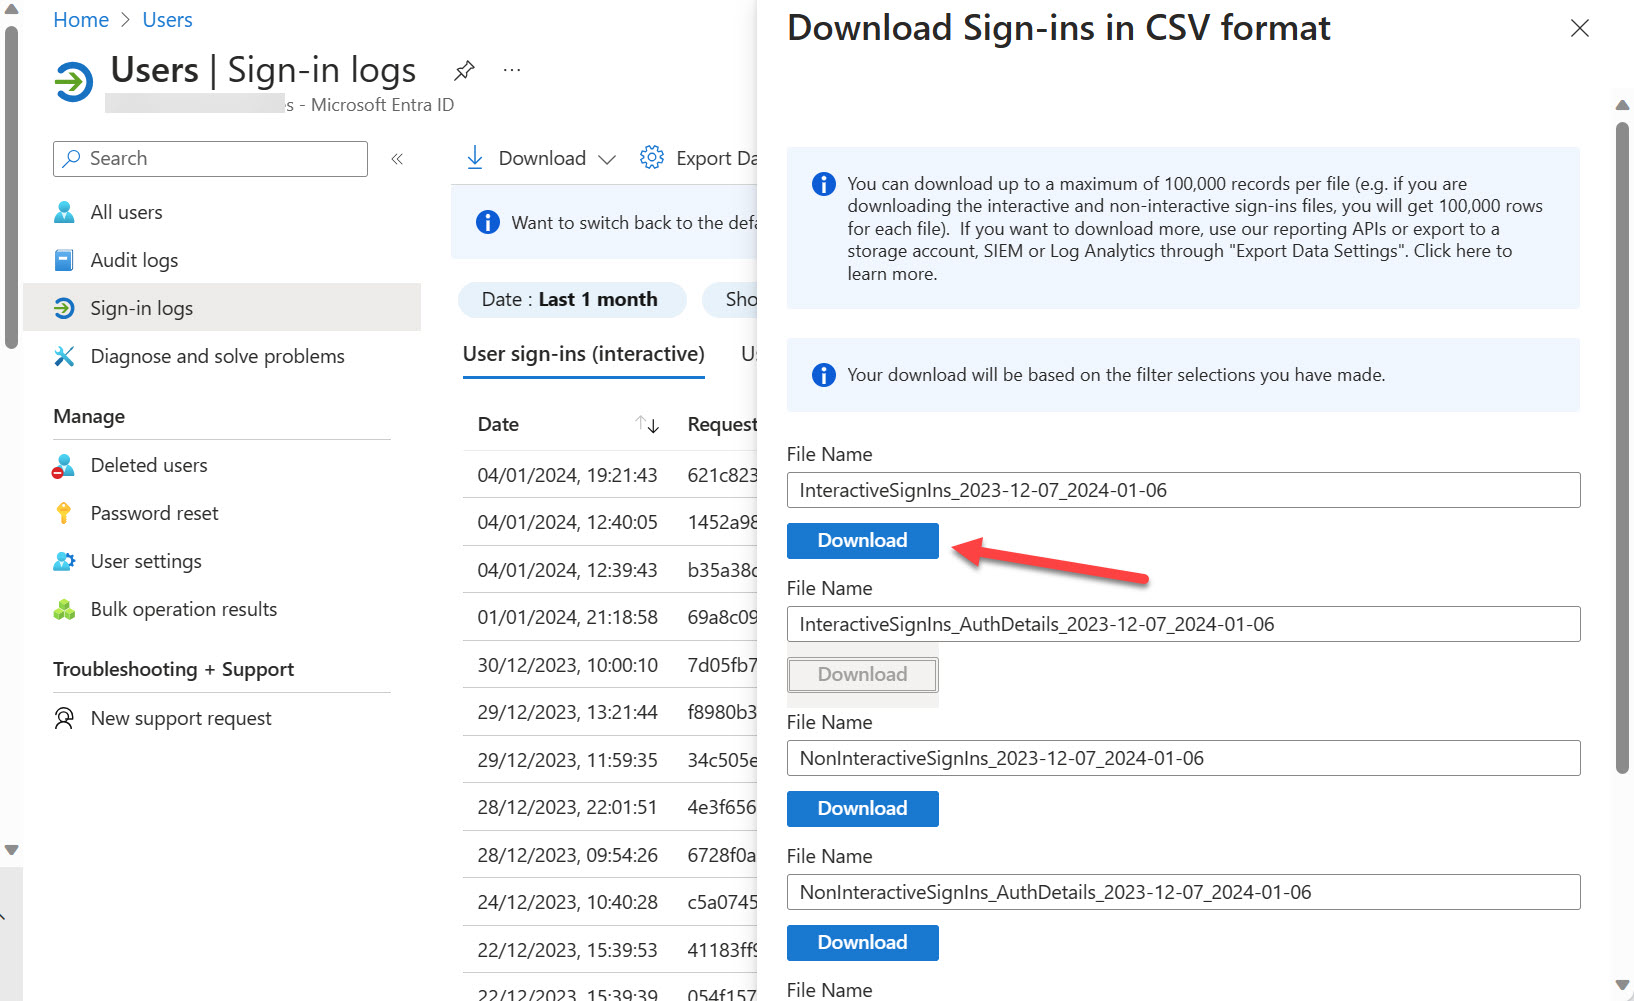The height and width of the screenshot is (1001, 1634).
Task: Open the more options ellipsis menu
Action: (x=512, y=69)
